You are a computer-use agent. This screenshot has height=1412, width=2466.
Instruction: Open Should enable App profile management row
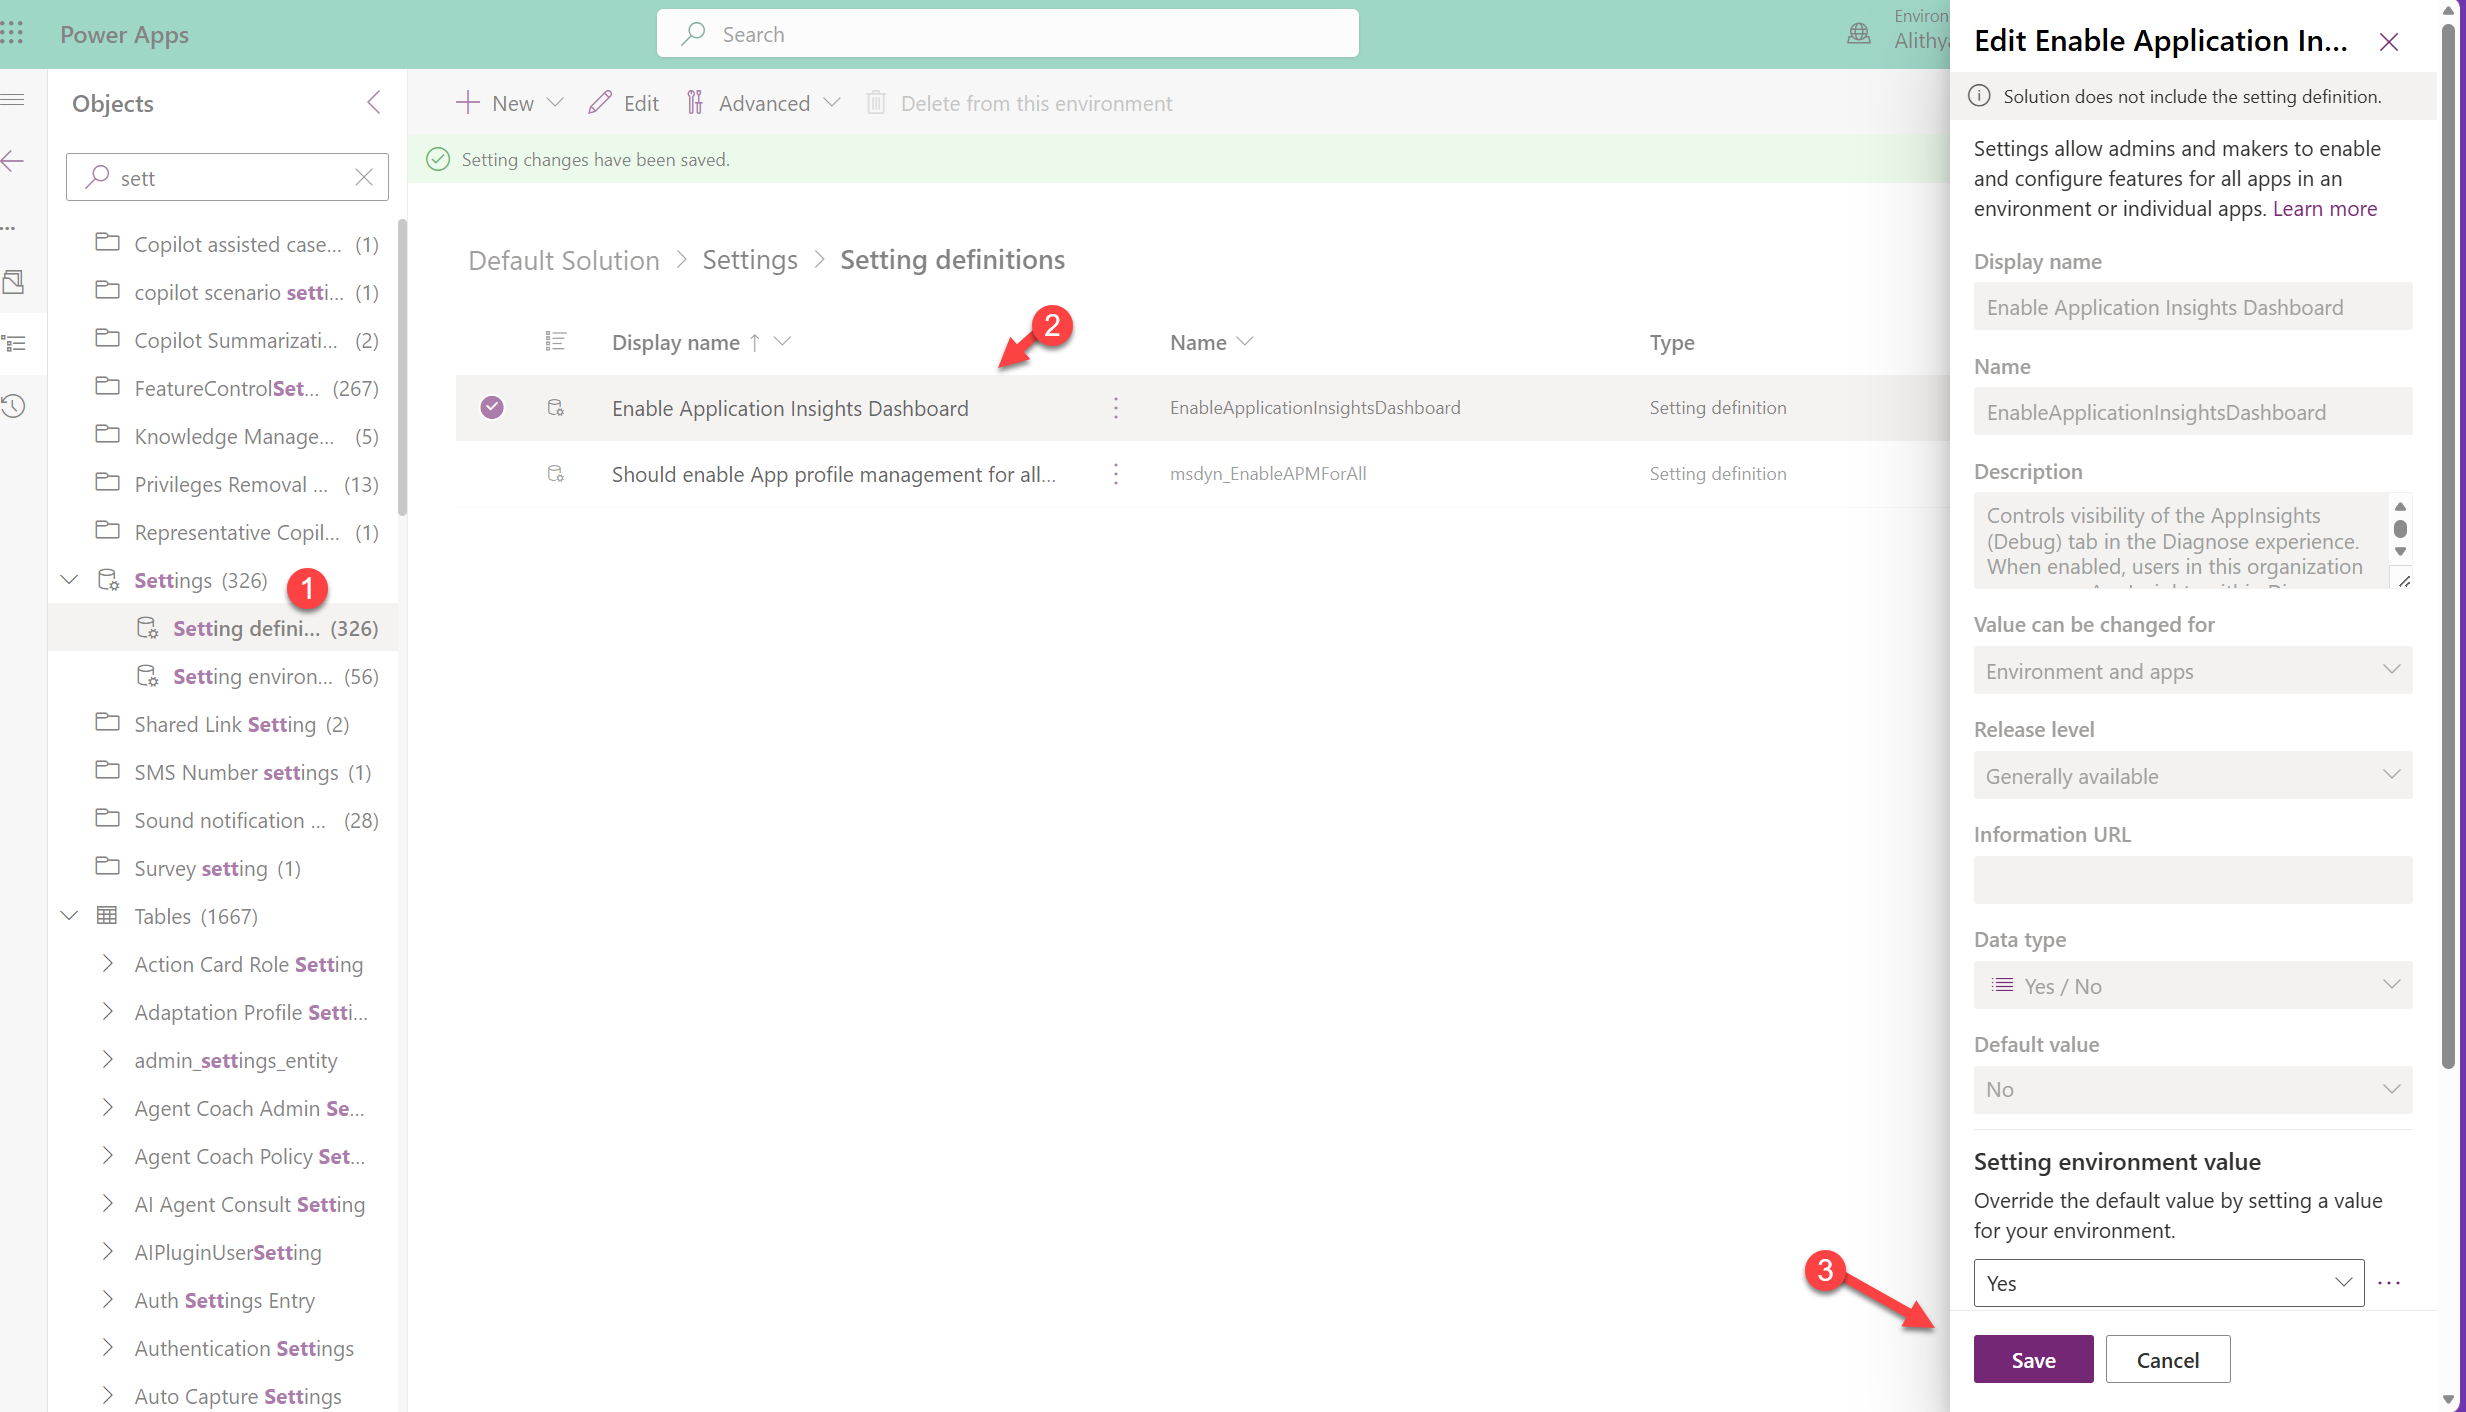[833, 474]
